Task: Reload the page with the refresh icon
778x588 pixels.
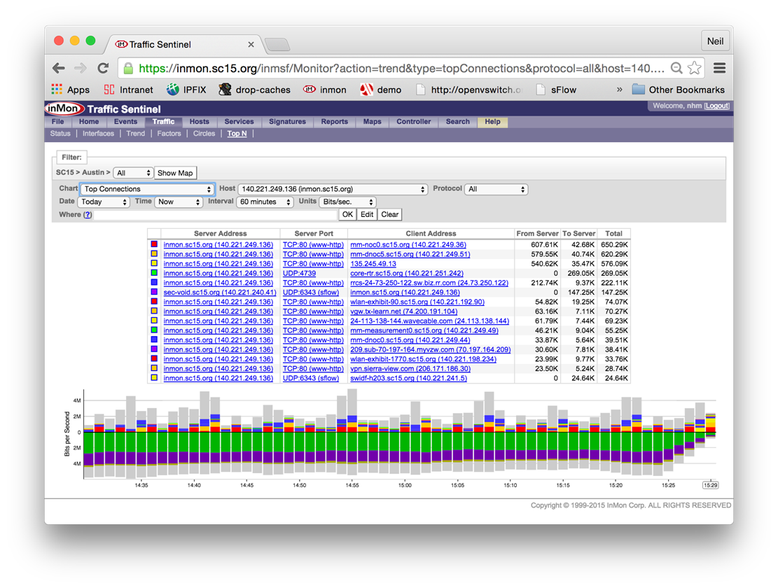Action: tap(104, 68)
